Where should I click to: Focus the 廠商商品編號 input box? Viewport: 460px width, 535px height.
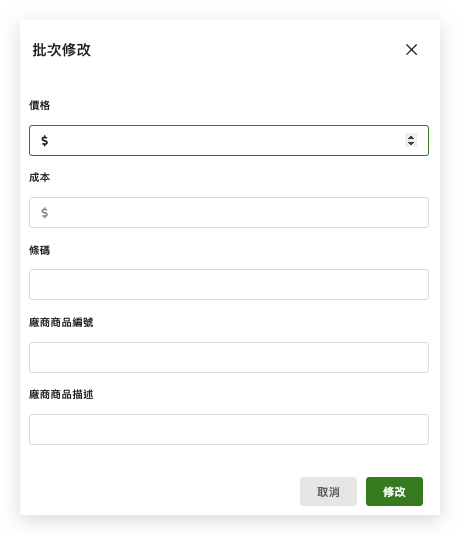229,358
